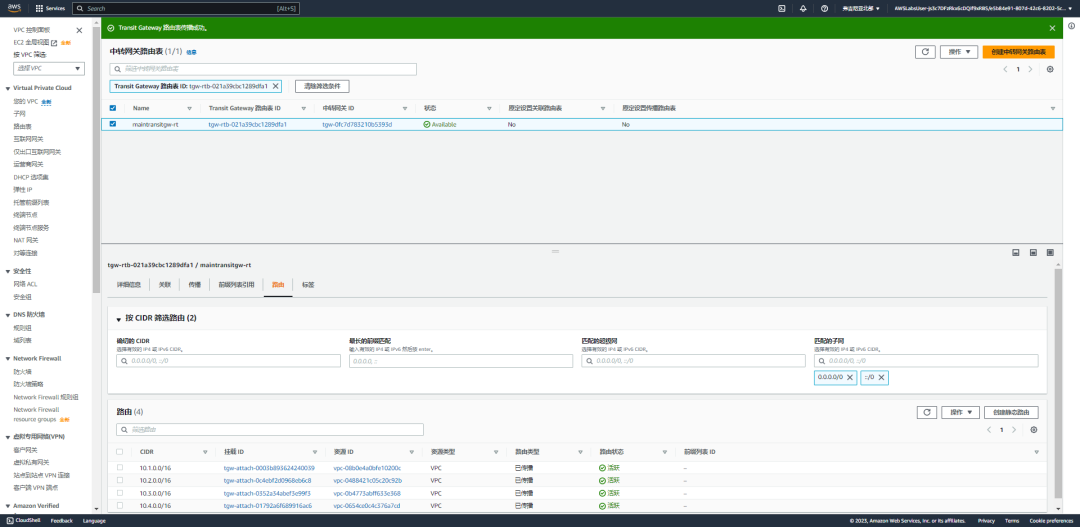Go to next page of route tables
The height and width of the screenshot is (527, 1080).
coord(1030,69)
